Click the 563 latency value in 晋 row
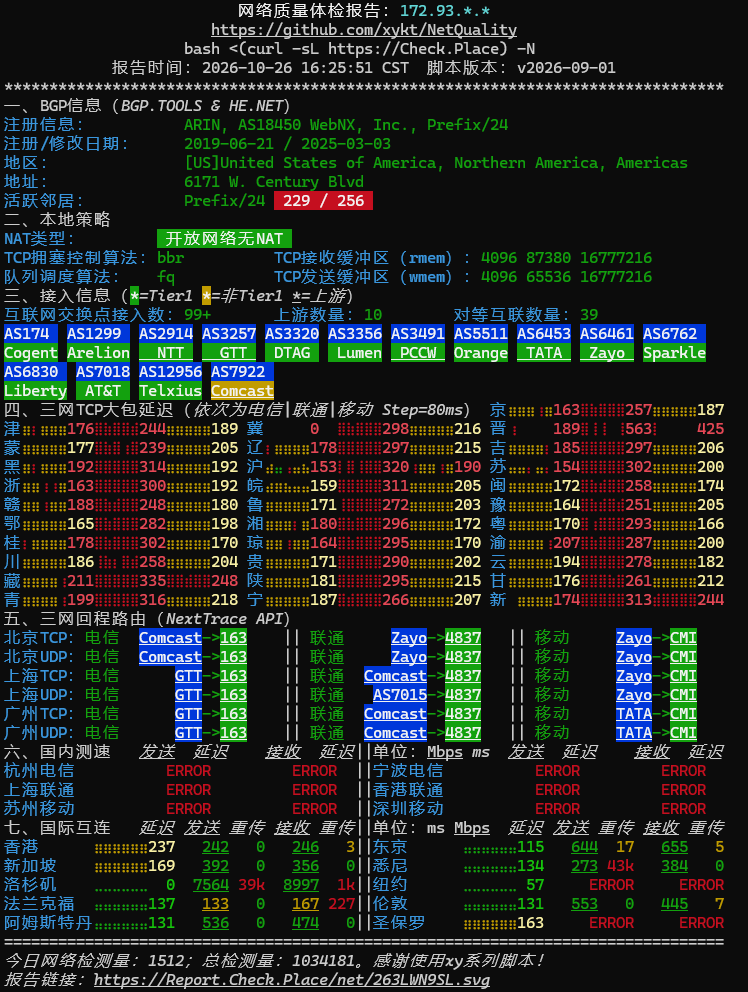 click(x=639, y=429)
